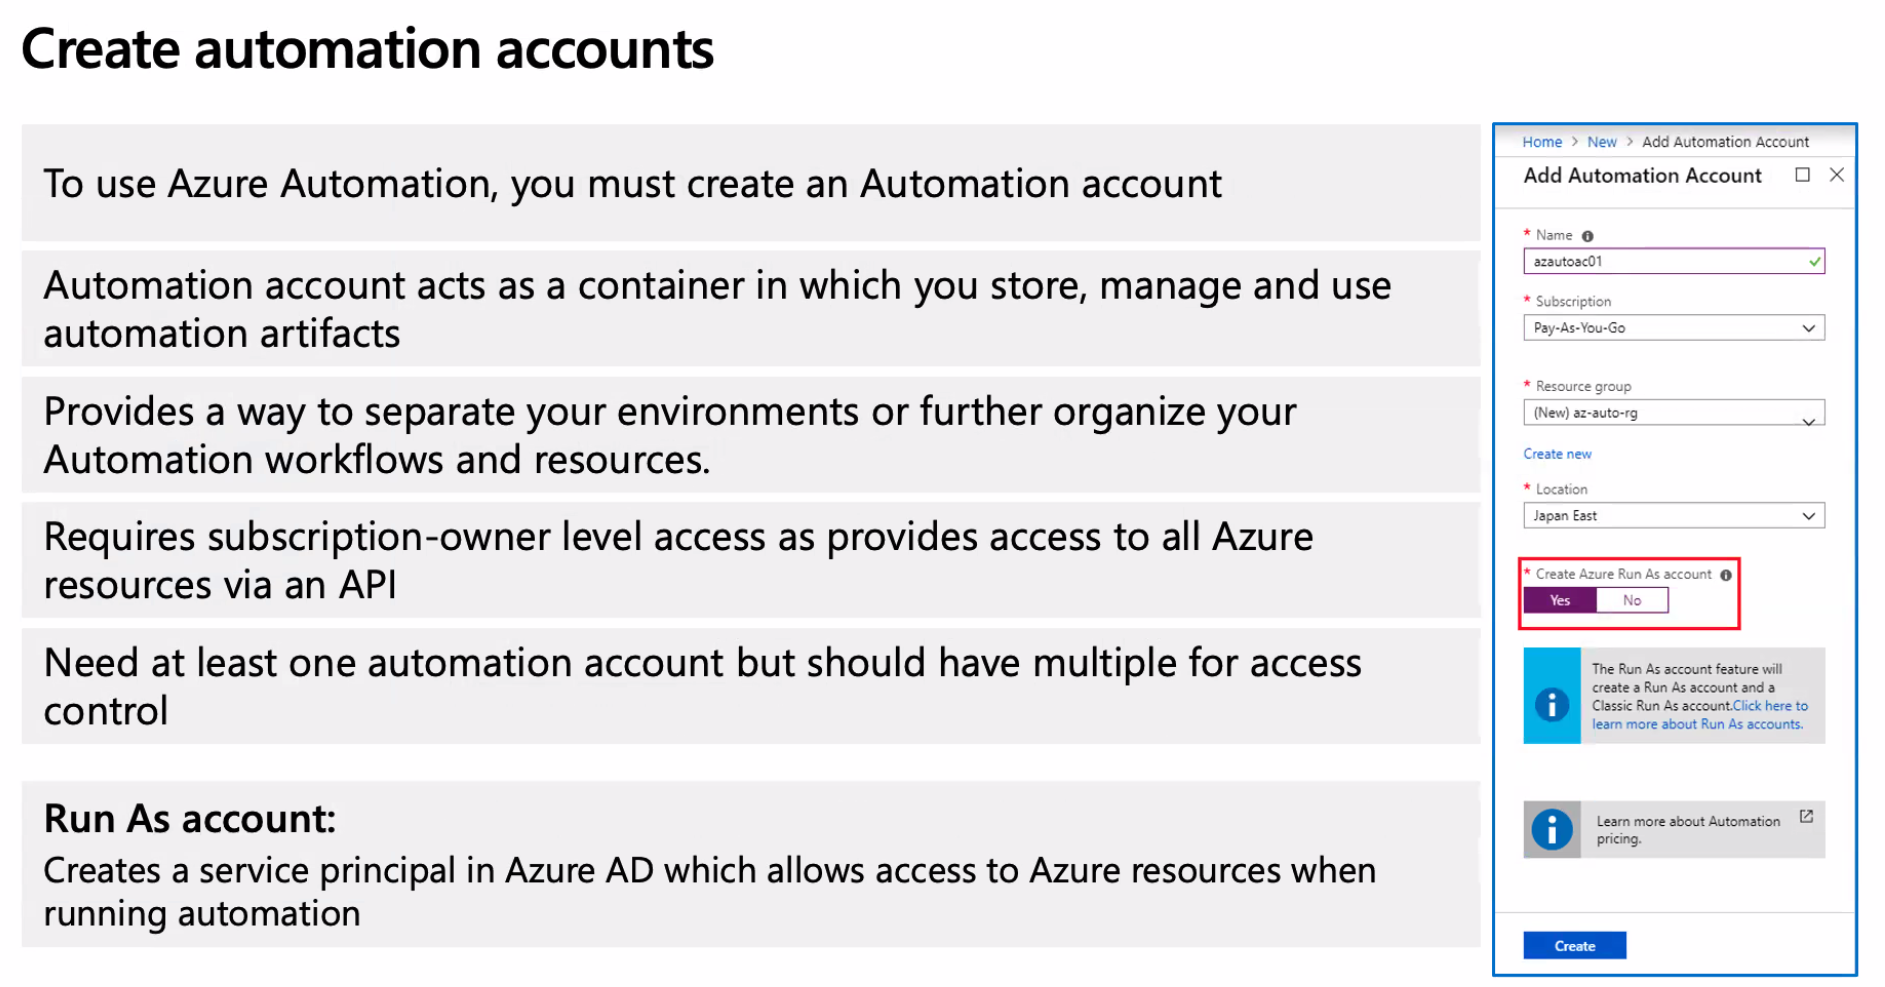Click the Name input field azautoac01
The image size is (1885, 987).
point(1673,262)
